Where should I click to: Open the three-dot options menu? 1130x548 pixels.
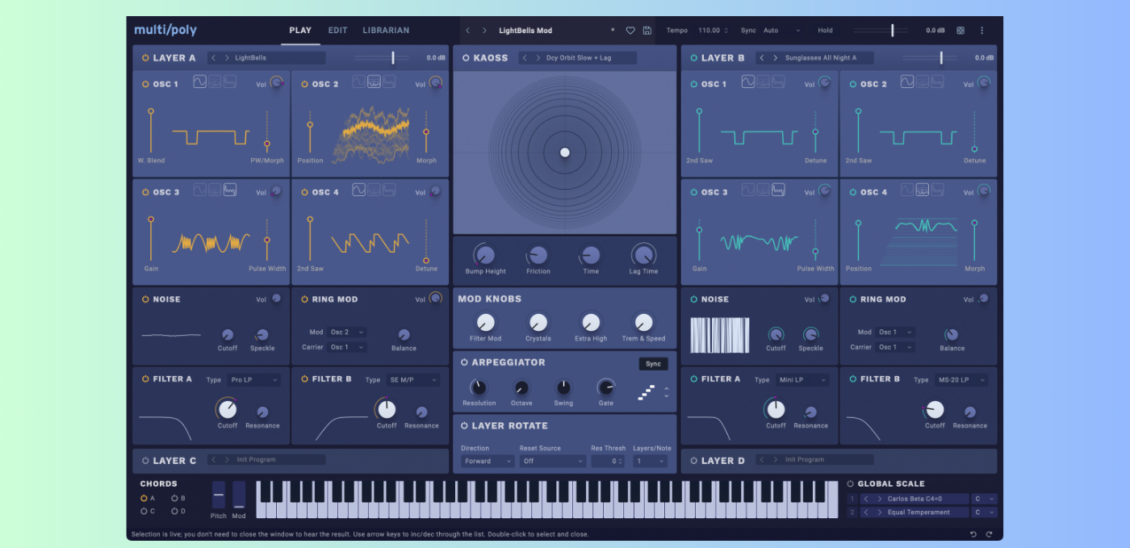982,31
